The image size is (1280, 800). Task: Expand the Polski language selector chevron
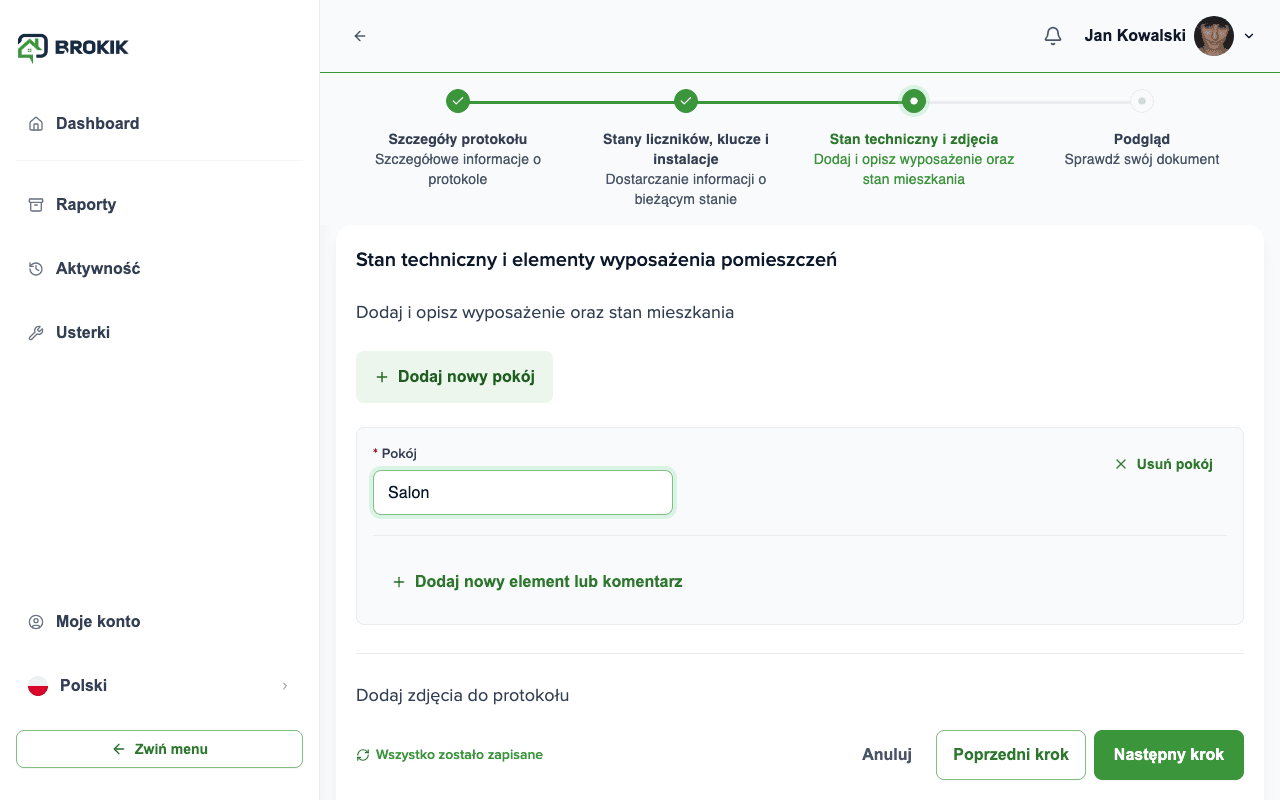[x=285, y=686]
